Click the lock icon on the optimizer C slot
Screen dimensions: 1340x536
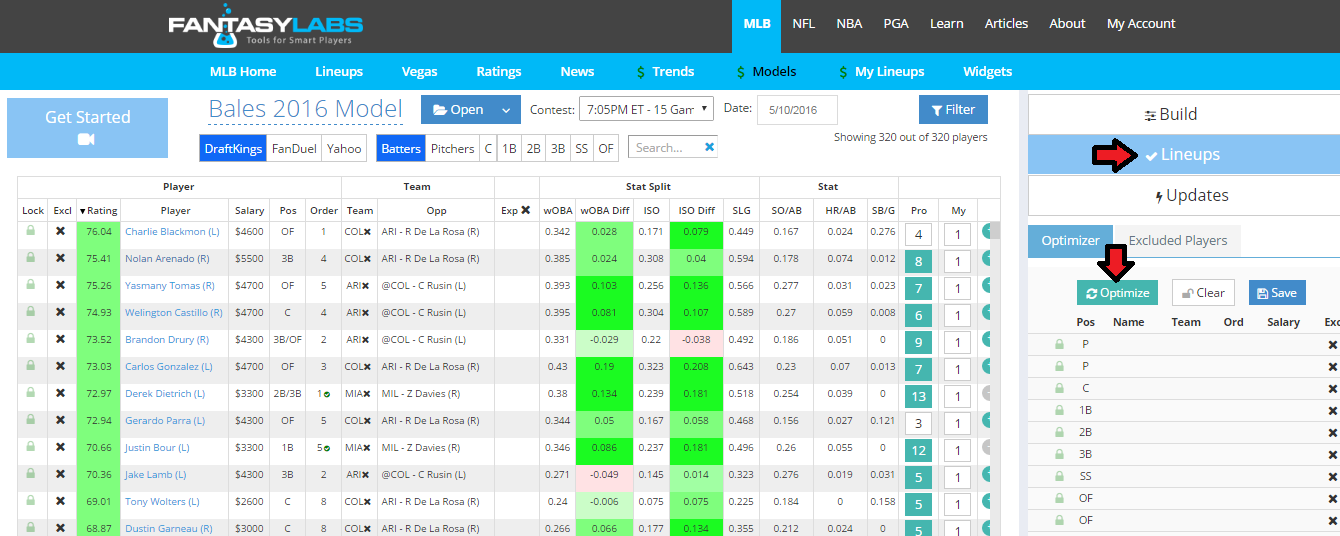tap(1059, 388)
